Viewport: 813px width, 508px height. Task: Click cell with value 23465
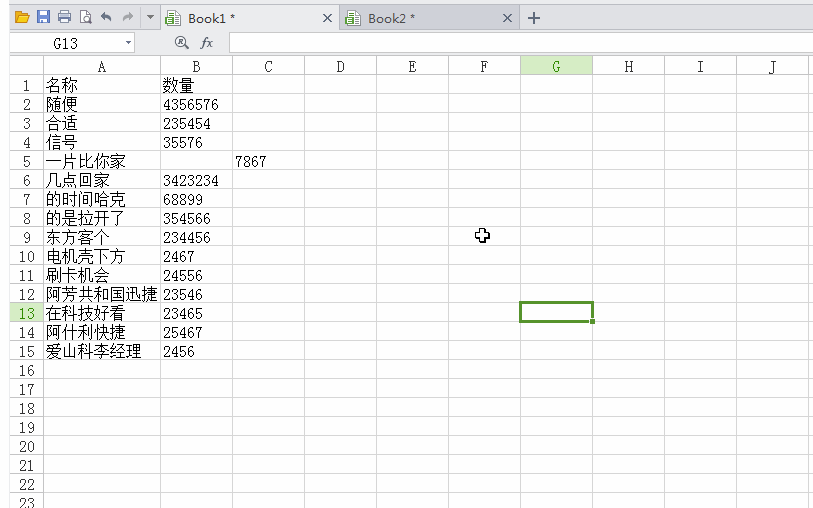tap(197, 313)
